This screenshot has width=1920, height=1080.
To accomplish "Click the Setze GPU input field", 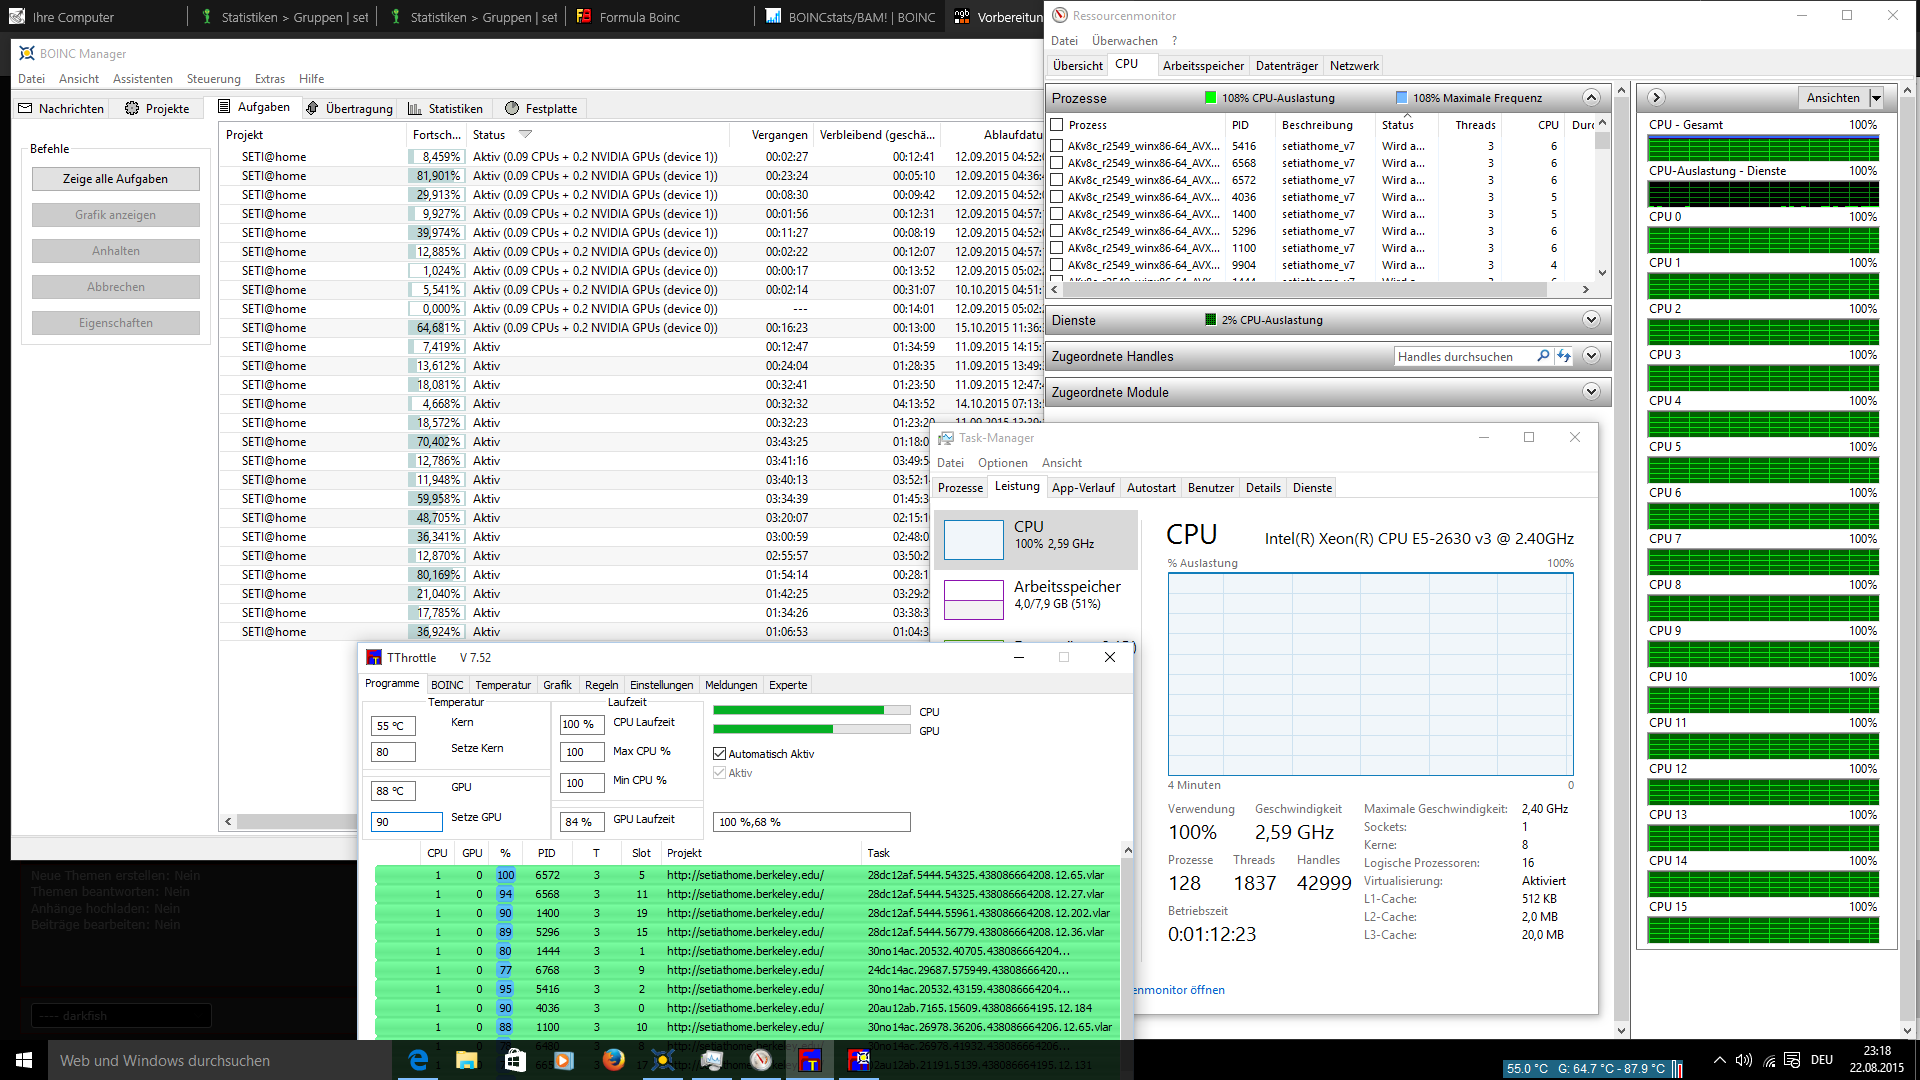I will 407,822.
